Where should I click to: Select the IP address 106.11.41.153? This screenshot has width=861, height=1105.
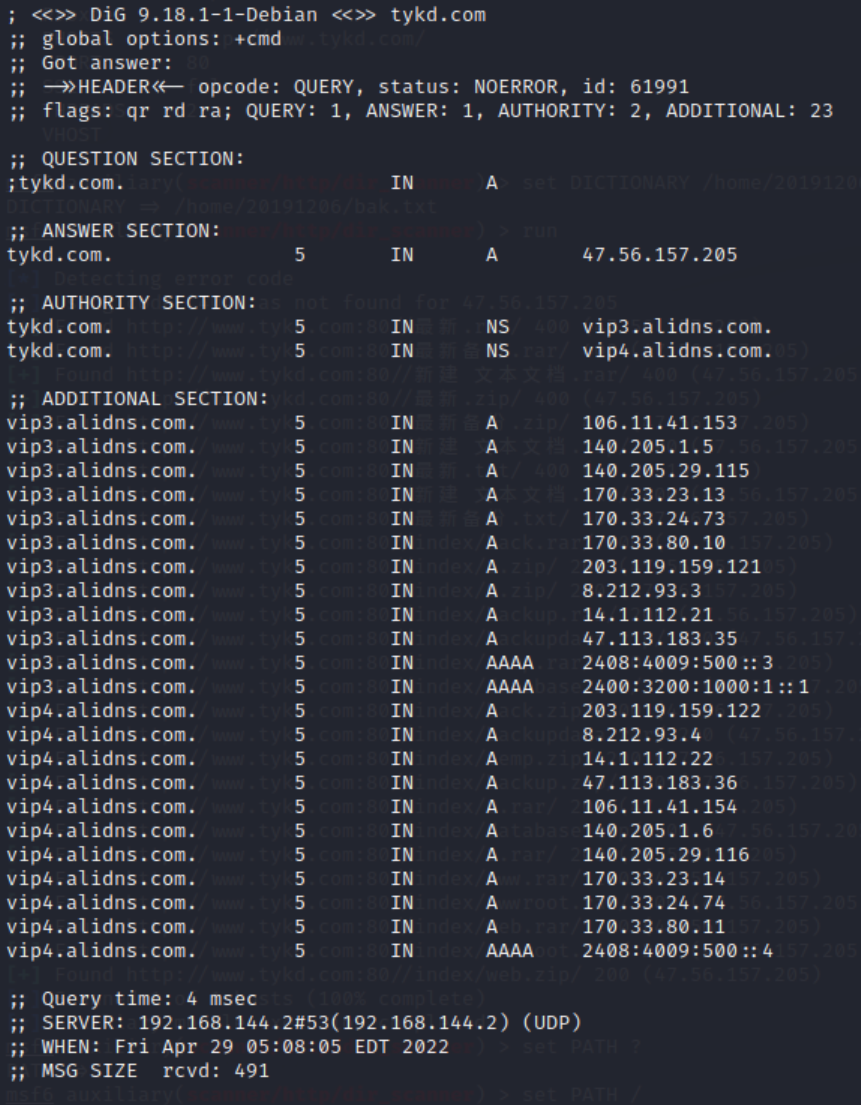tap(659, 423)
